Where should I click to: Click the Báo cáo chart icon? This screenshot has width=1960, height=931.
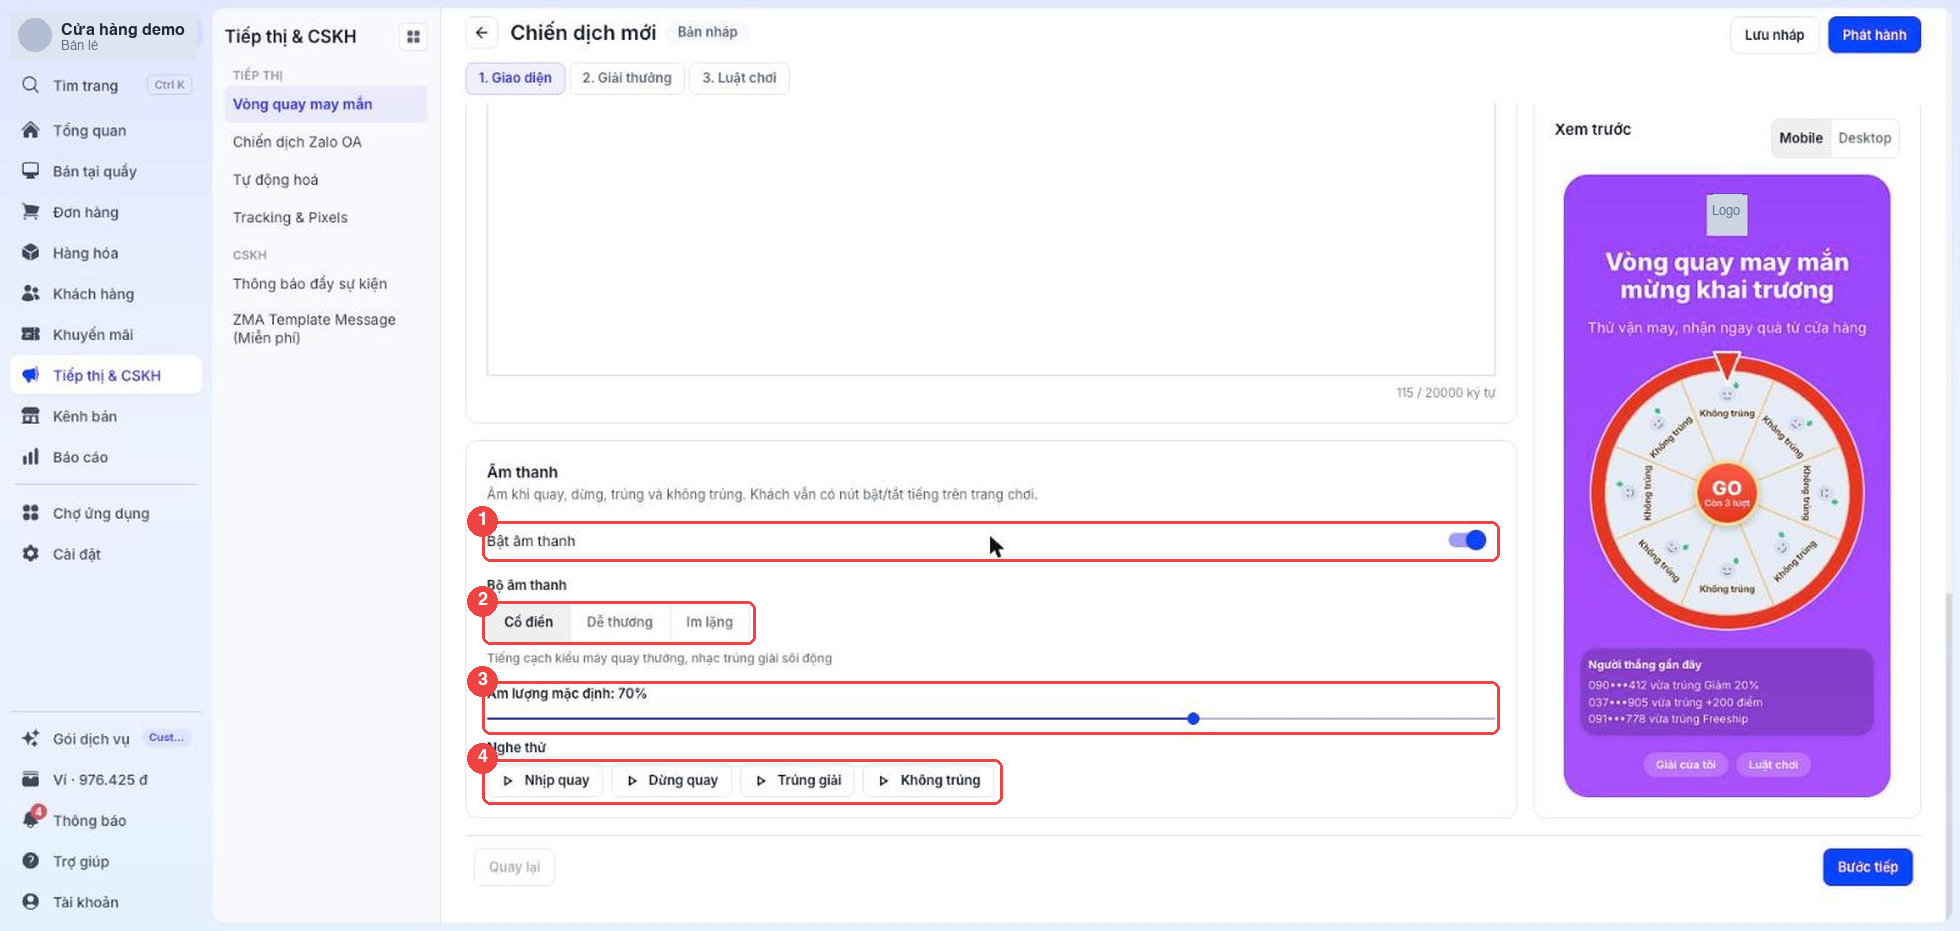(31, 457)
